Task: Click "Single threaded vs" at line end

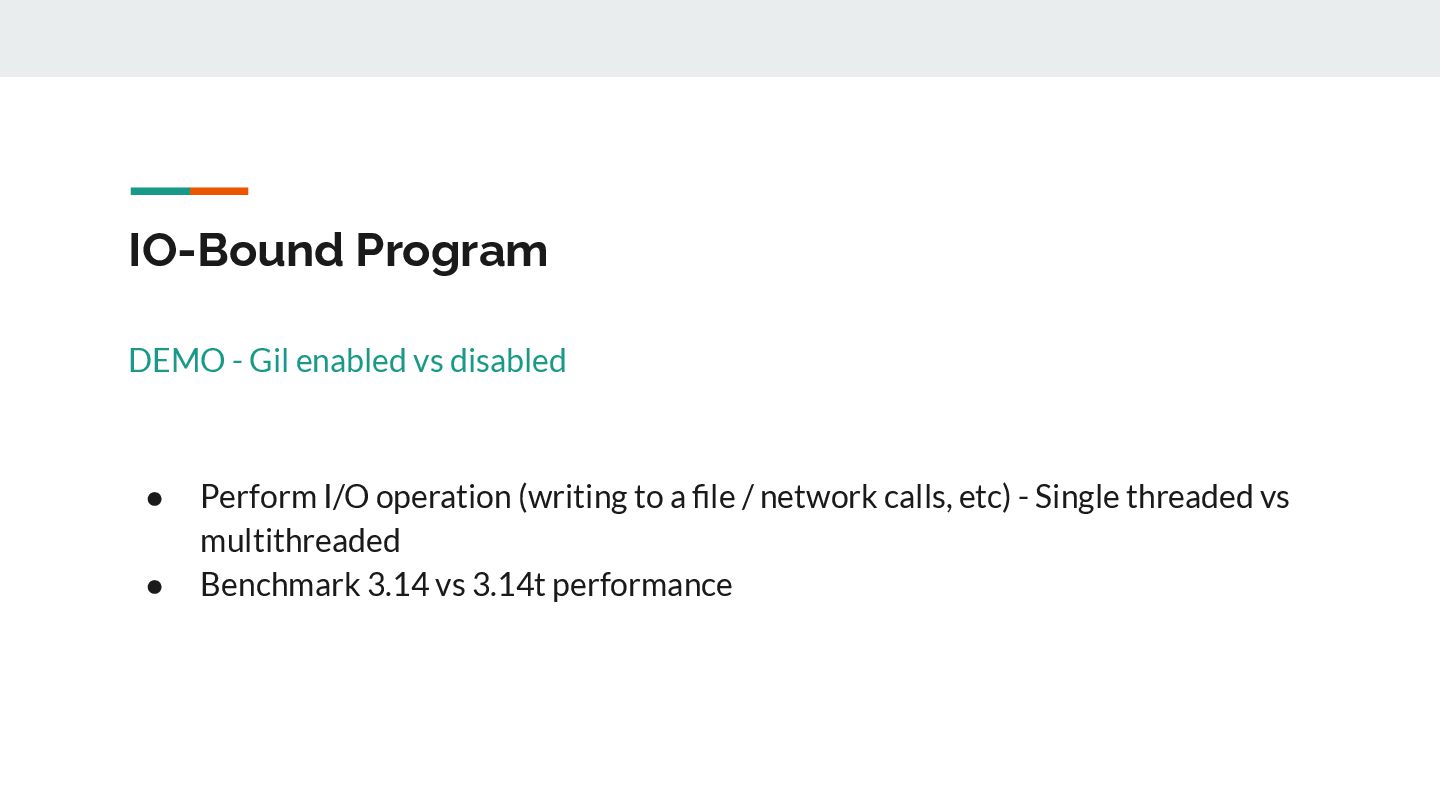Action: [1162, 496]
